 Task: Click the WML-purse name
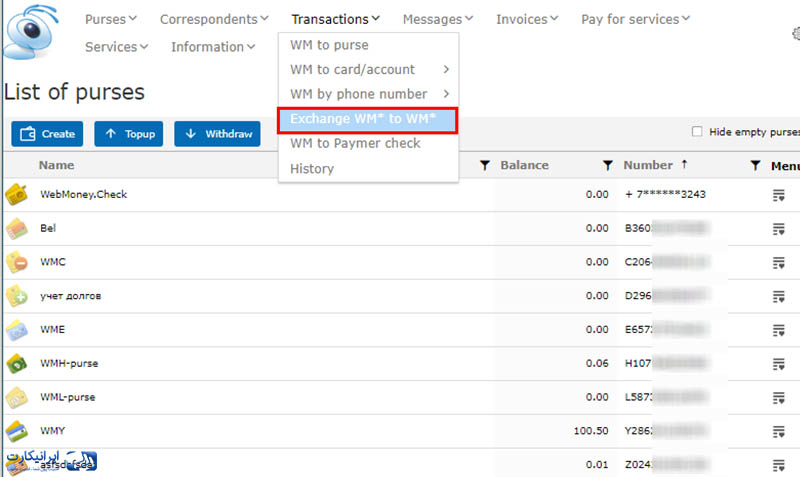coord(67,397)
